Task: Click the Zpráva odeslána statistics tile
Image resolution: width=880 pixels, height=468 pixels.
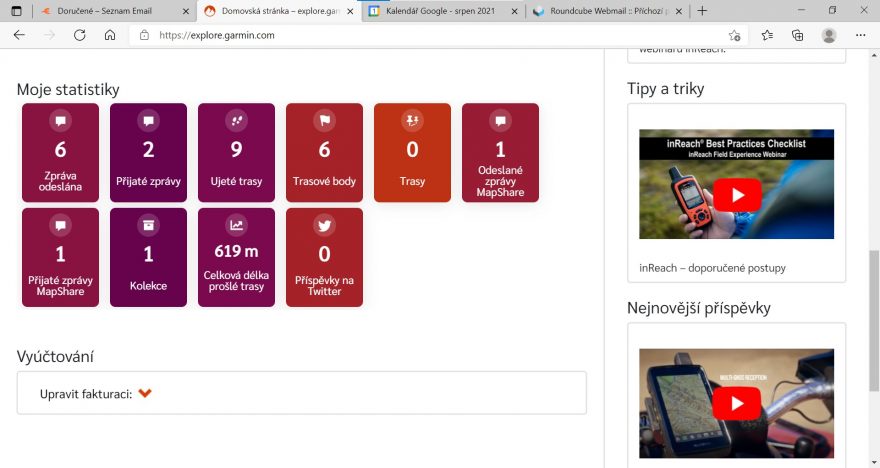Action: click(x=60, y=153)
